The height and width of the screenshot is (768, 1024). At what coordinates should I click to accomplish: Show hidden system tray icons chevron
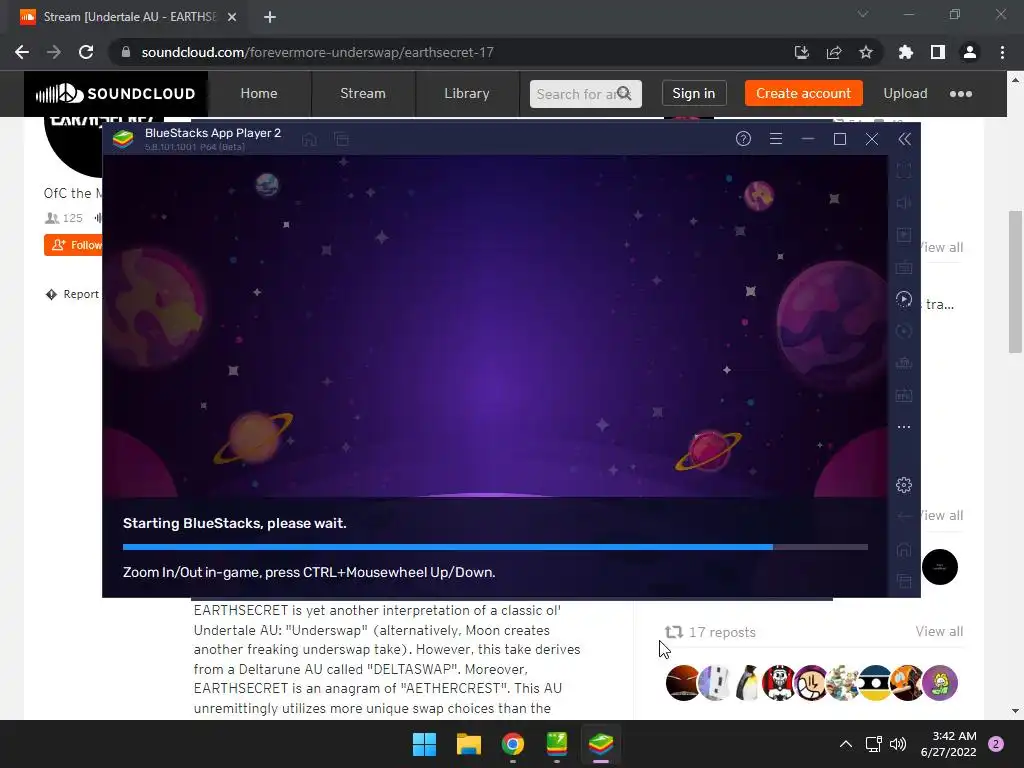846,744
